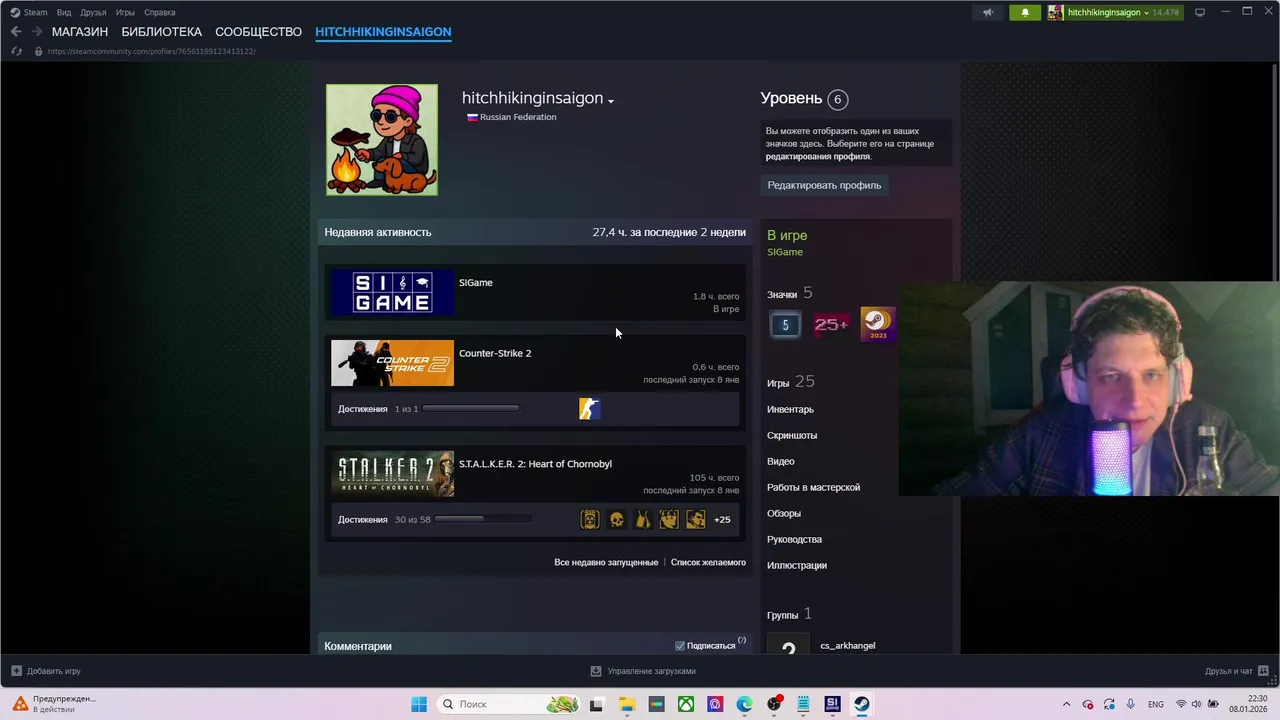Open the Инвентарь link
This screenshot has height=720, width=1280.
point(790,409)
